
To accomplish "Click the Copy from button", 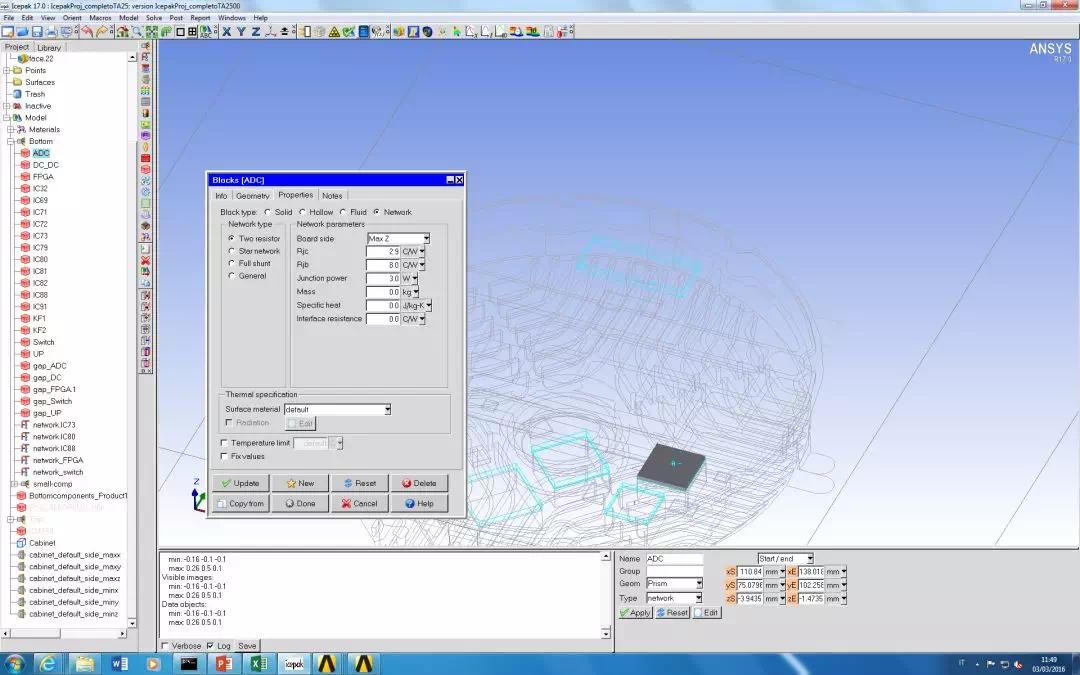I will (x=240, y=503).
